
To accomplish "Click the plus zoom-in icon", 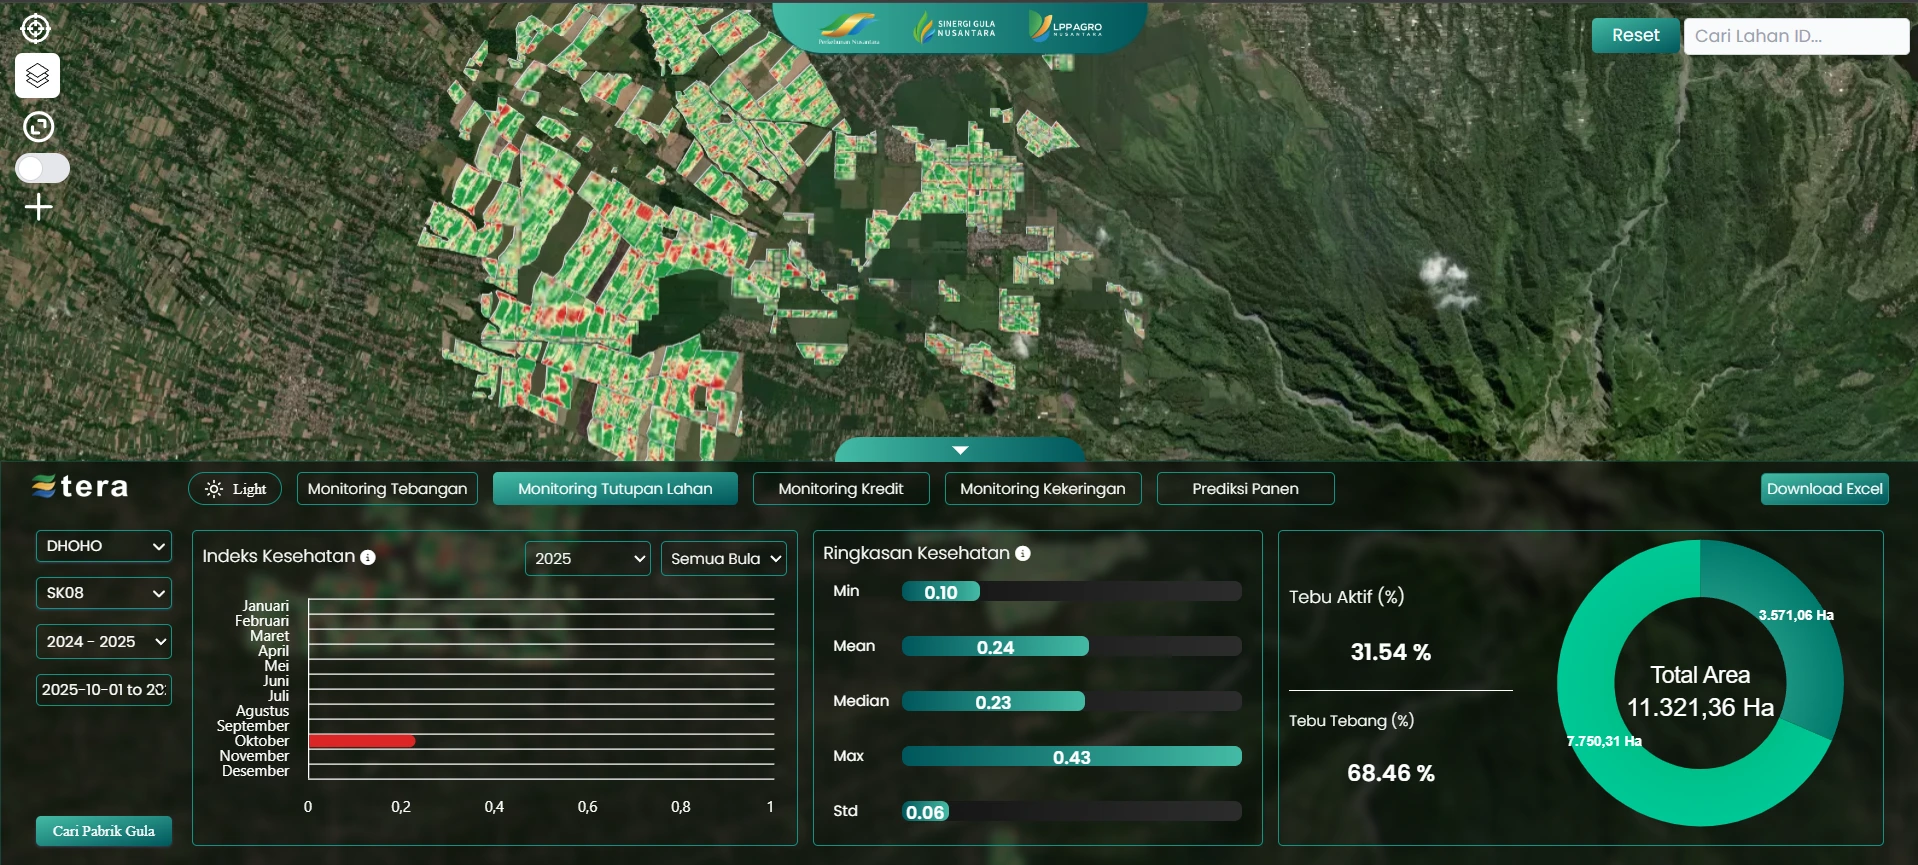I will click(x=38, y=207).
